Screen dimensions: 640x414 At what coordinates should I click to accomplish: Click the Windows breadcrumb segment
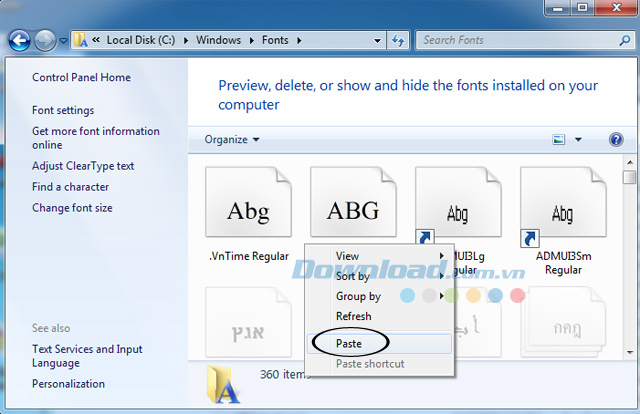coord(218,40)
